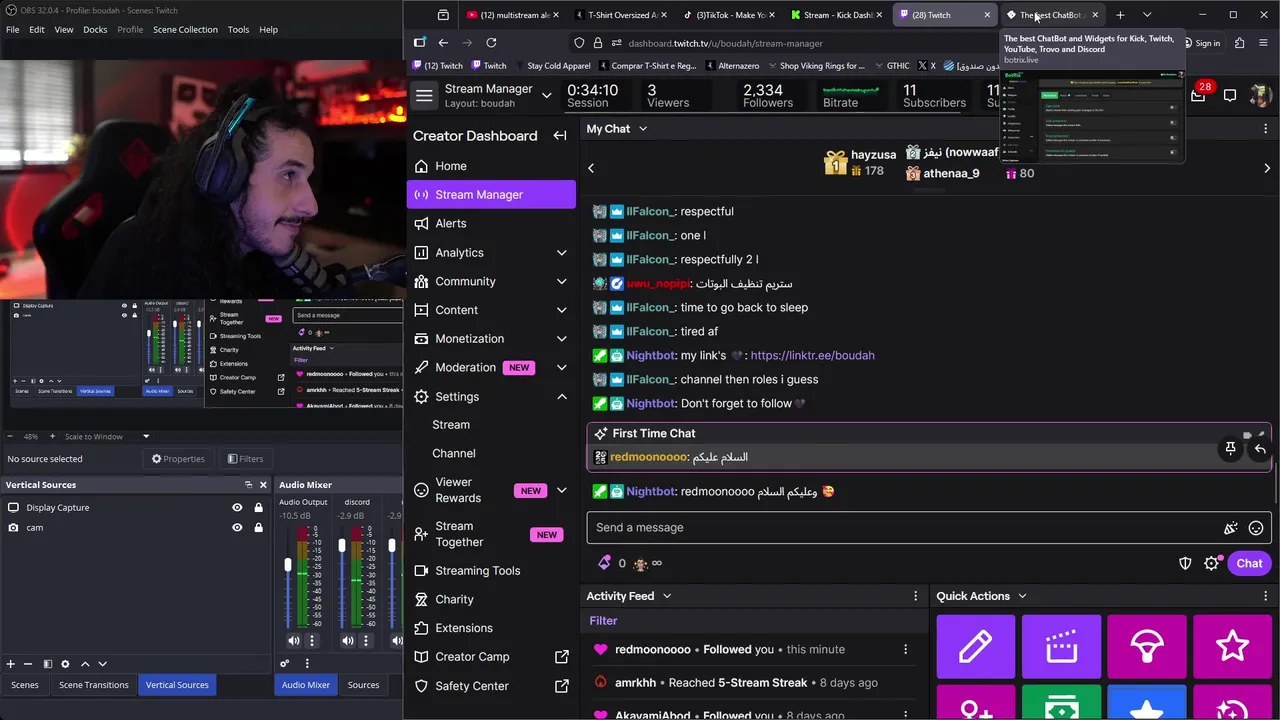
Task: Select the Display Capture source row
Action: [136, 508]
